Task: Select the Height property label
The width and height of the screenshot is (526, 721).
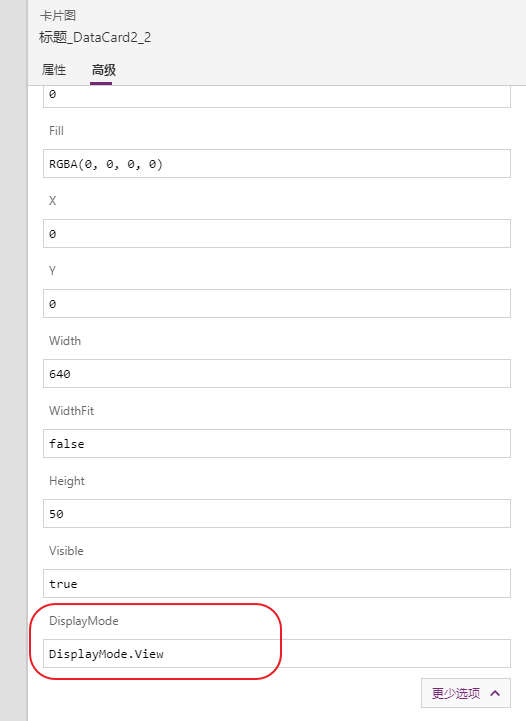Action: click(67, 481)
